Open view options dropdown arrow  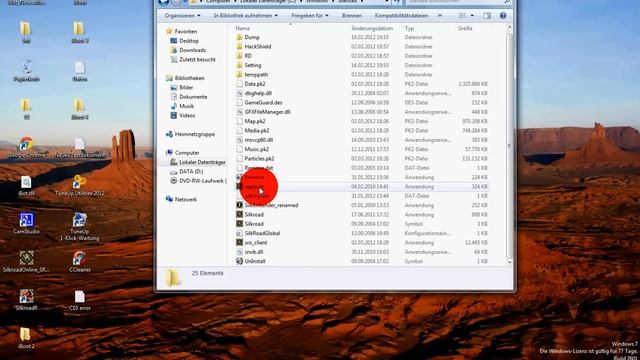[x=472, y=16]
